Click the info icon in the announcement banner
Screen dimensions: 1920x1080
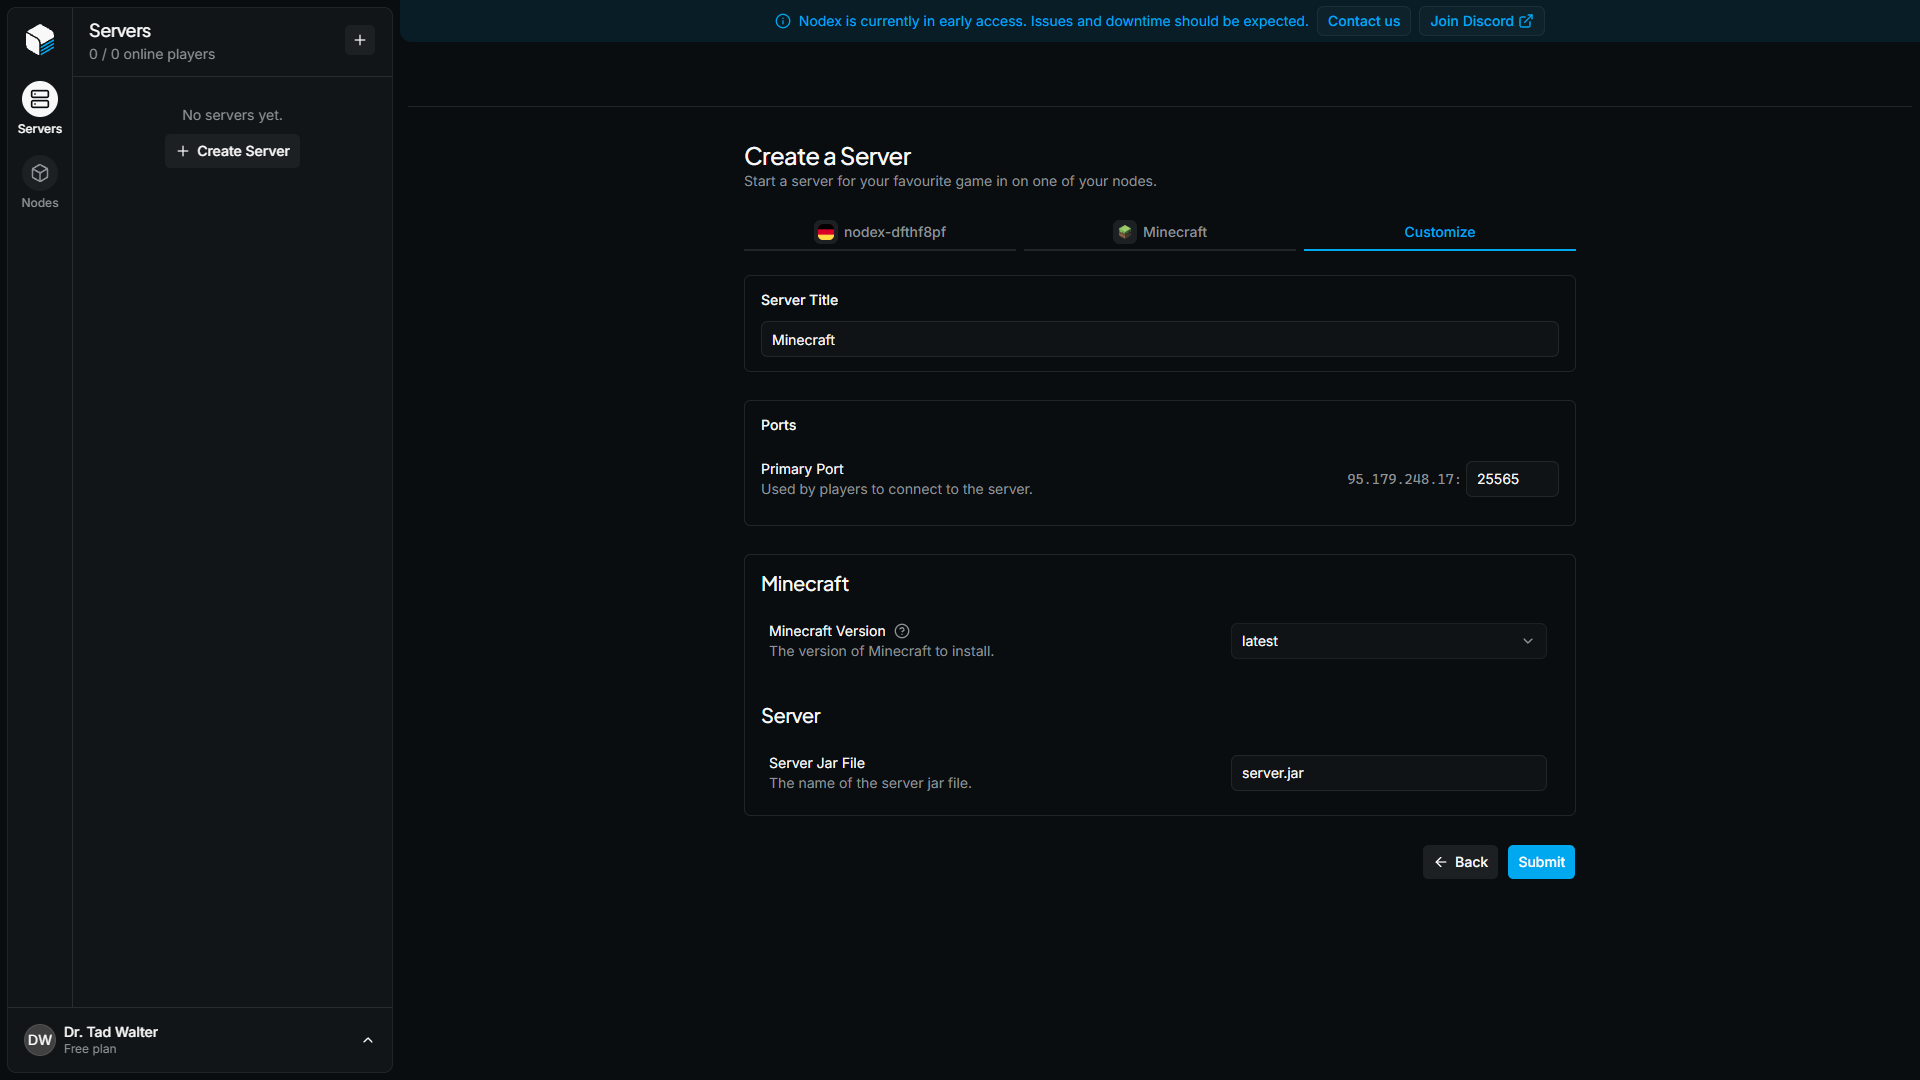click(783, 21)
